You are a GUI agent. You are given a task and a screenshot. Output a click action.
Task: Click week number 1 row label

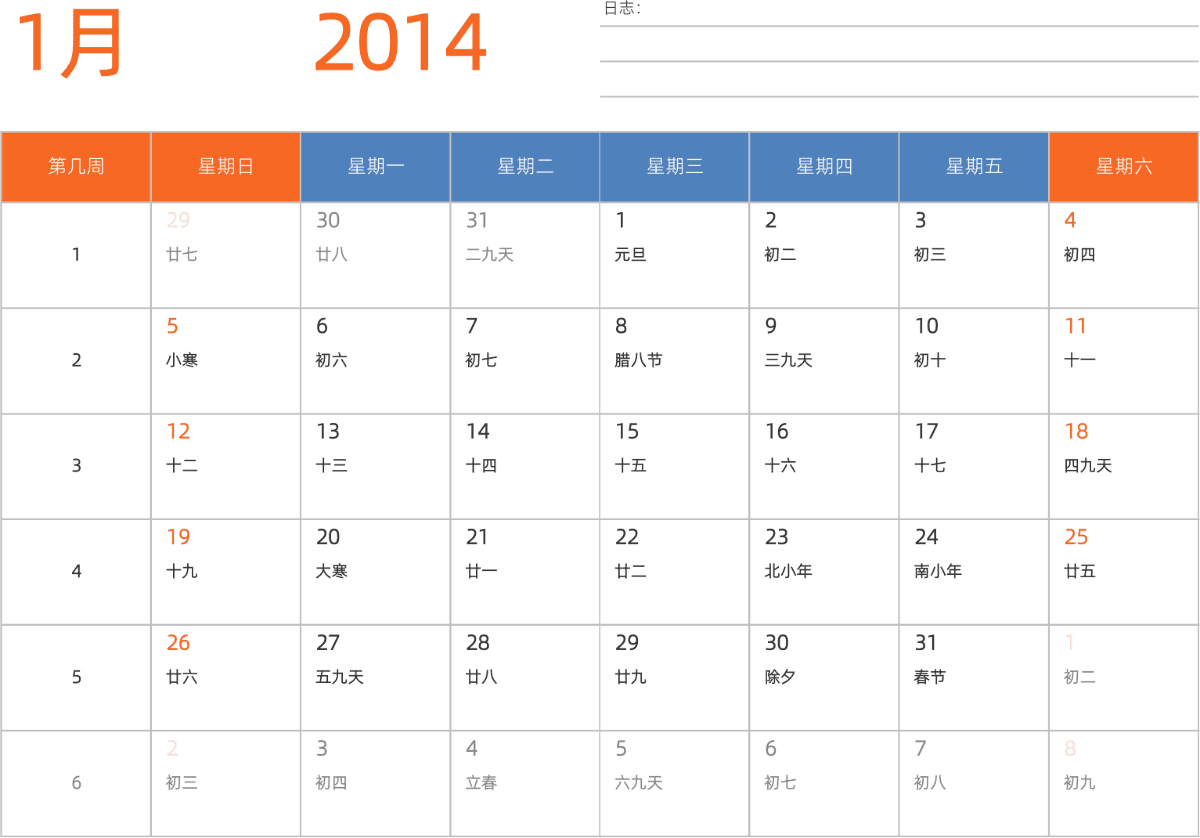(x=76, y=255)
